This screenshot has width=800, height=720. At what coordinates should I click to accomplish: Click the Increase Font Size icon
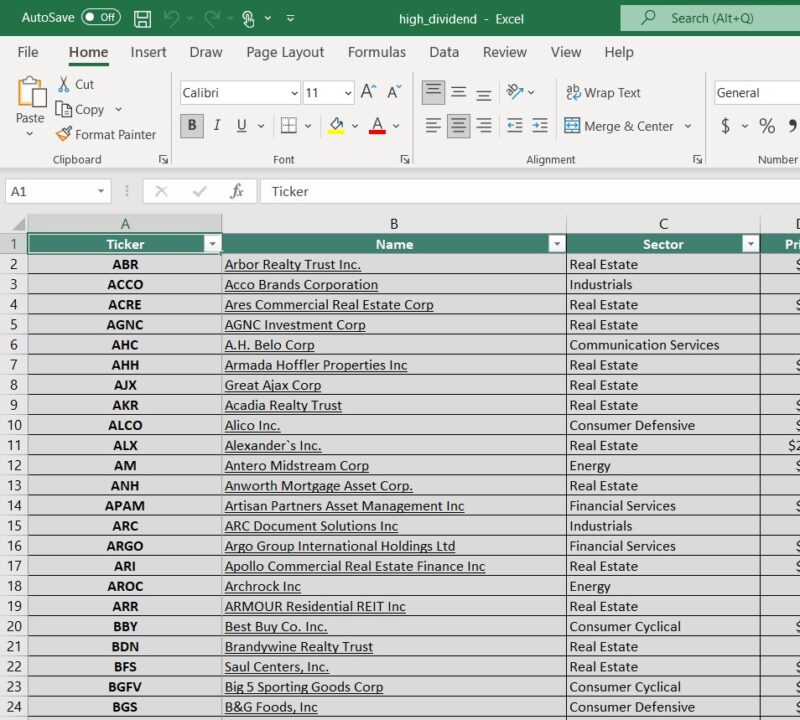click(368, 93)
